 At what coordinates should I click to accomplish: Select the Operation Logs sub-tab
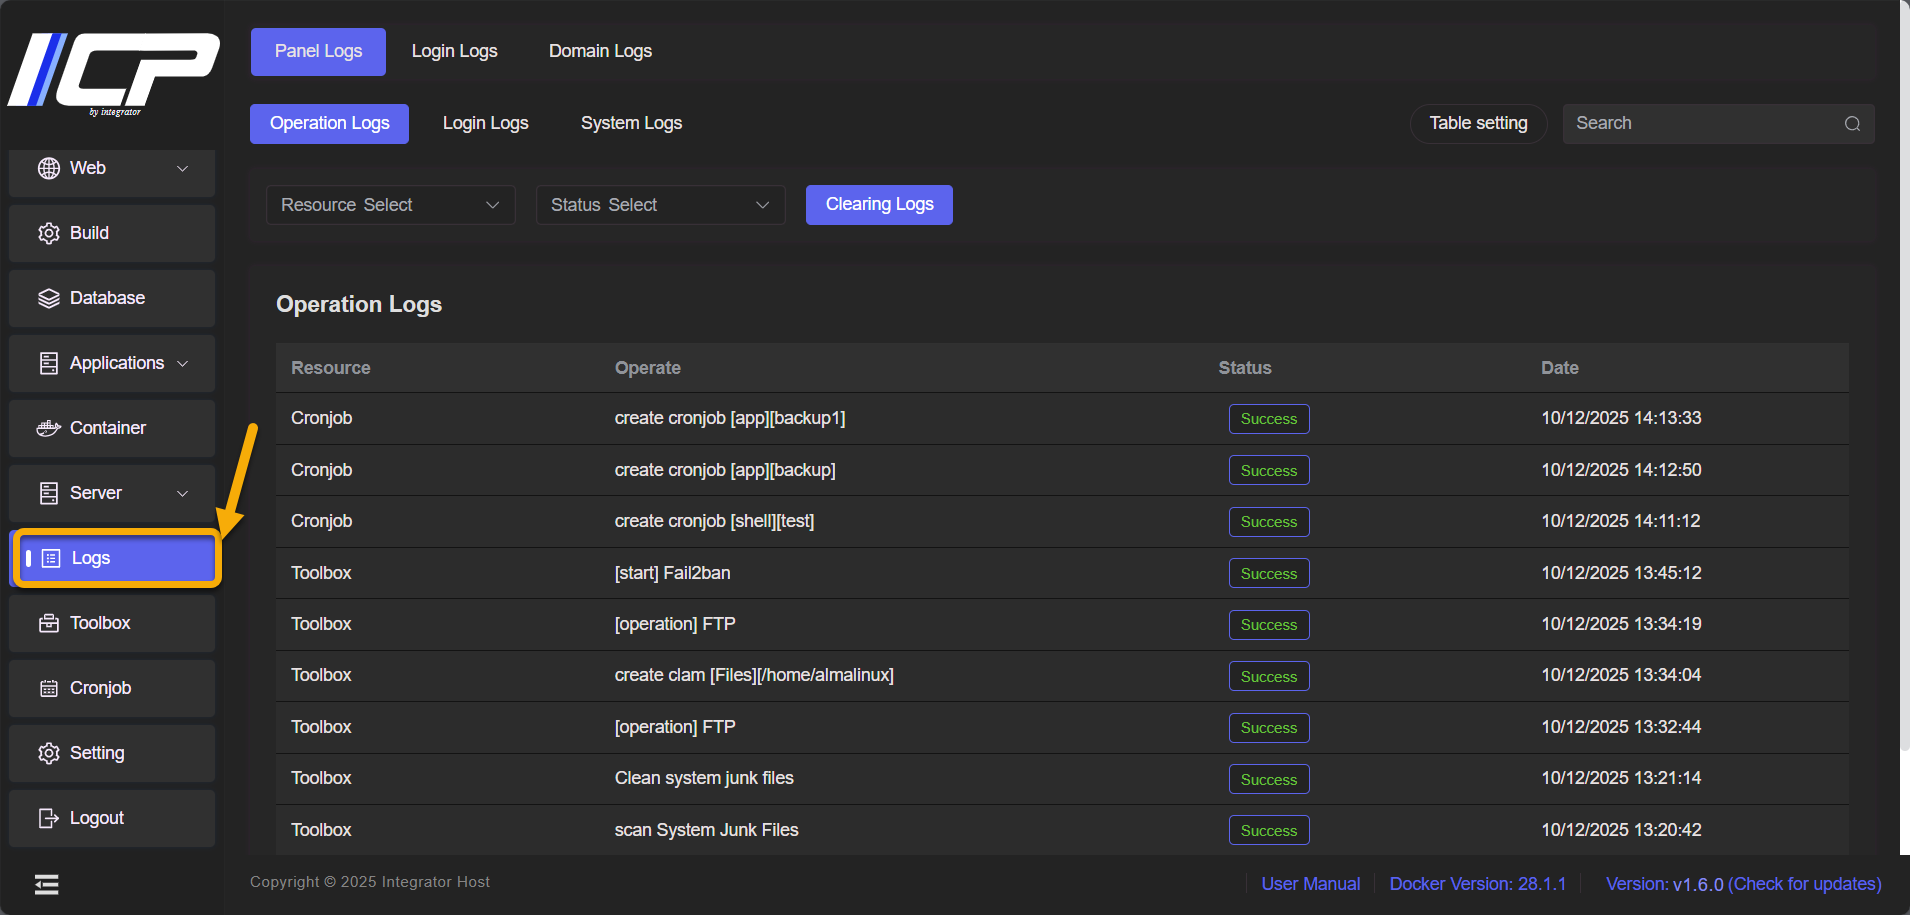click(330, 124)
